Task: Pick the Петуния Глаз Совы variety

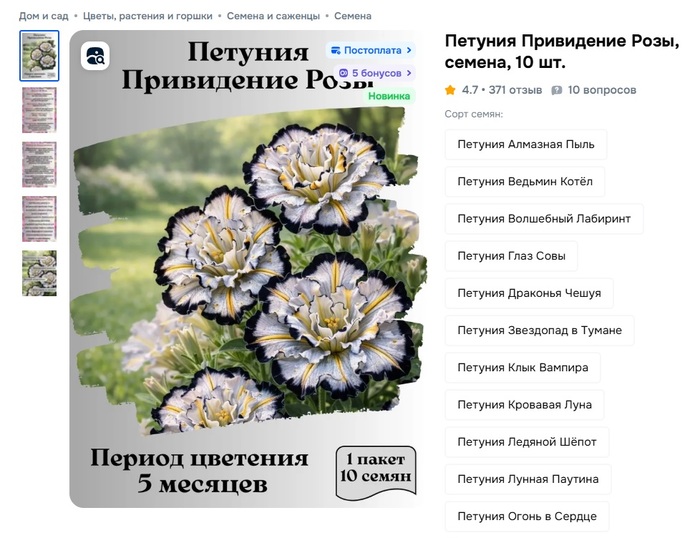Action: [x=510, y=256]
